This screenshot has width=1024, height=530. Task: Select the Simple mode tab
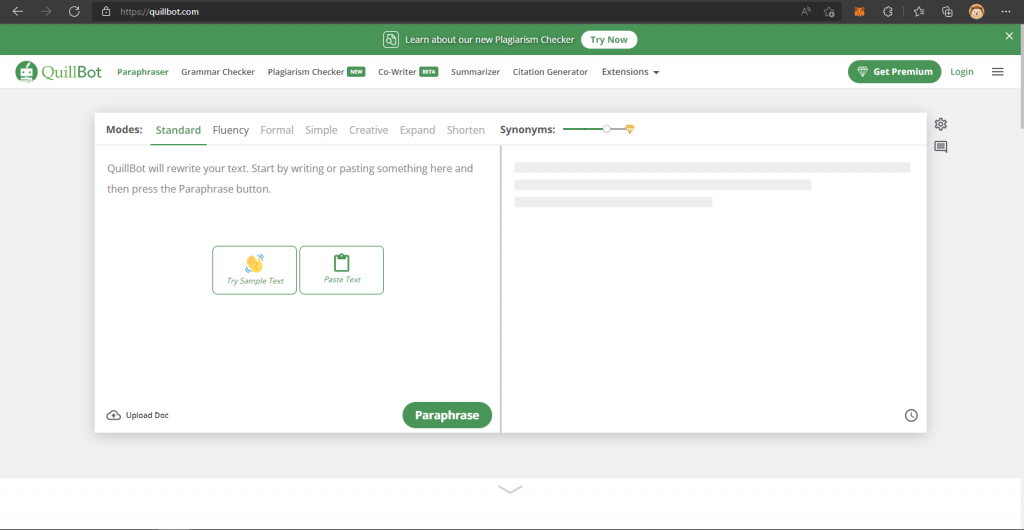tap(321, 130)
